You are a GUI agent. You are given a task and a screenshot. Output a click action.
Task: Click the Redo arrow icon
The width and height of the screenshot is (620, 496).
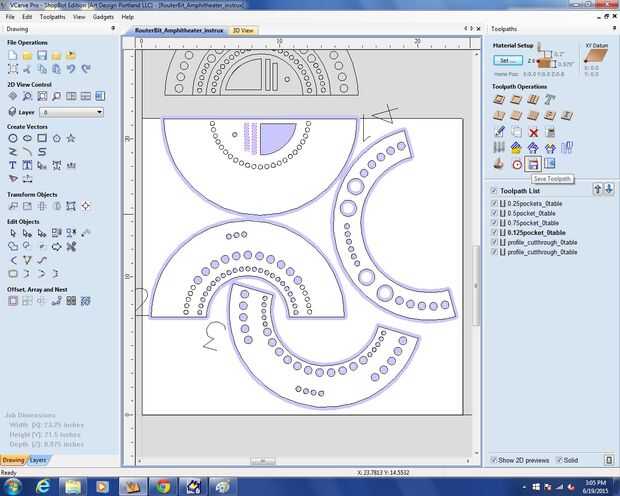[x=85, y=69]
